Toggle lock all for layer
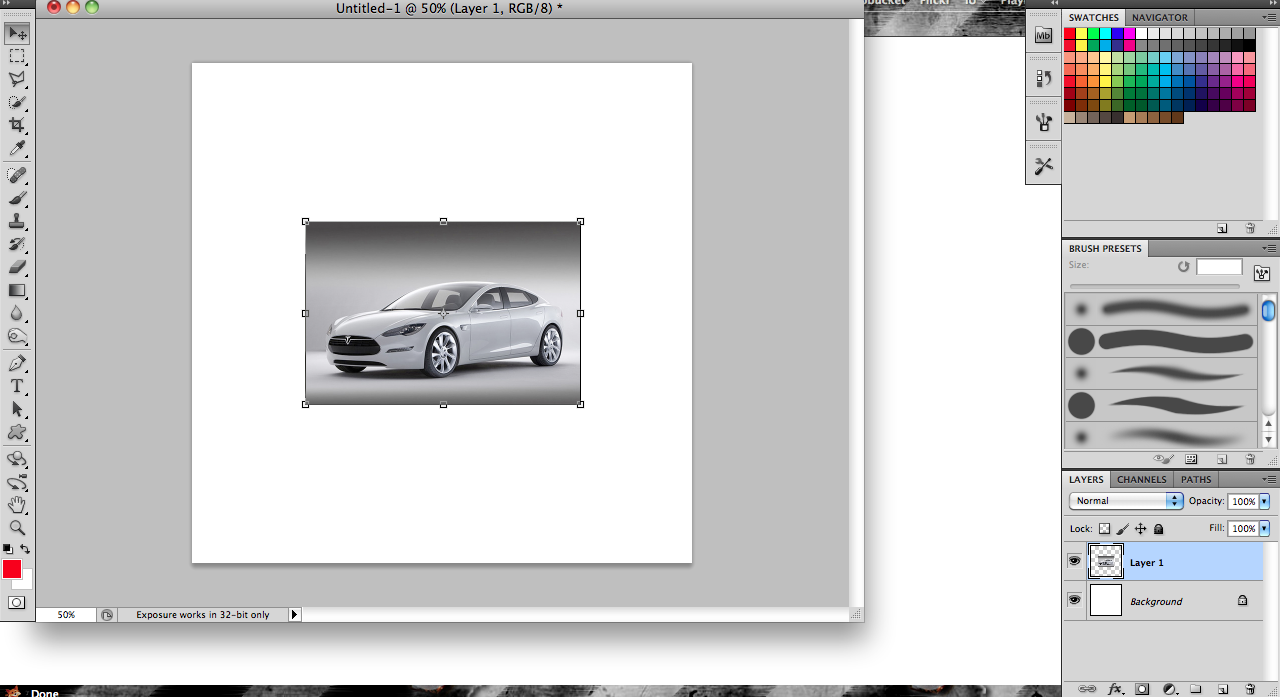Screen dimensions: 1280x697 click(x=1159, y=528)
